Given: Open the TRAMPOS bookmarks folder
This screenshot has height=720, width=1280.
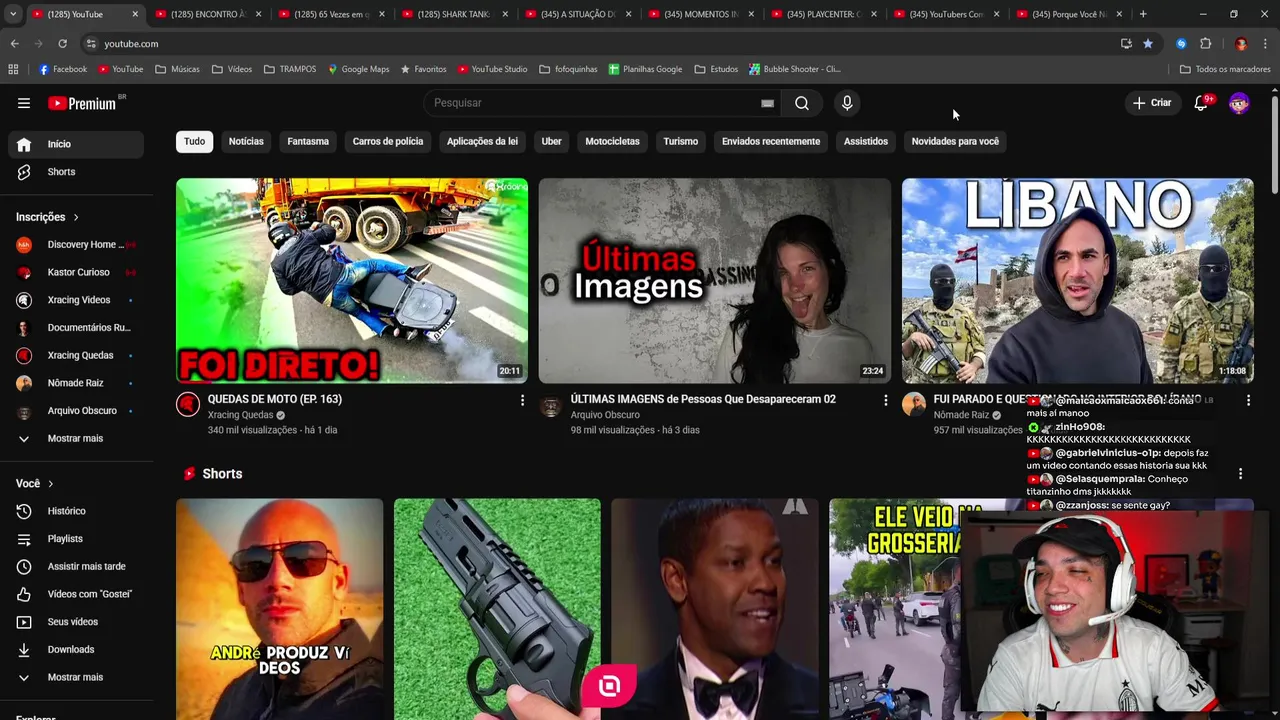Looking at the screenshot, I should pyautogui.click(x=290, y=69).
